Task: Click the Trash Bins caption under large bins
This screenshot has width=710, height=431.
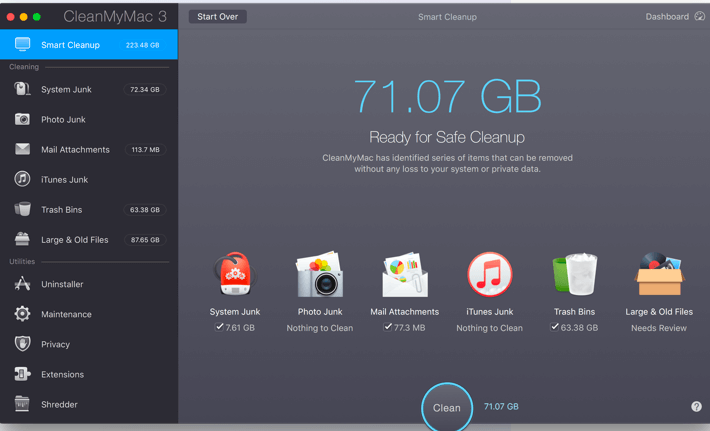Action: (x=574, y=311)
